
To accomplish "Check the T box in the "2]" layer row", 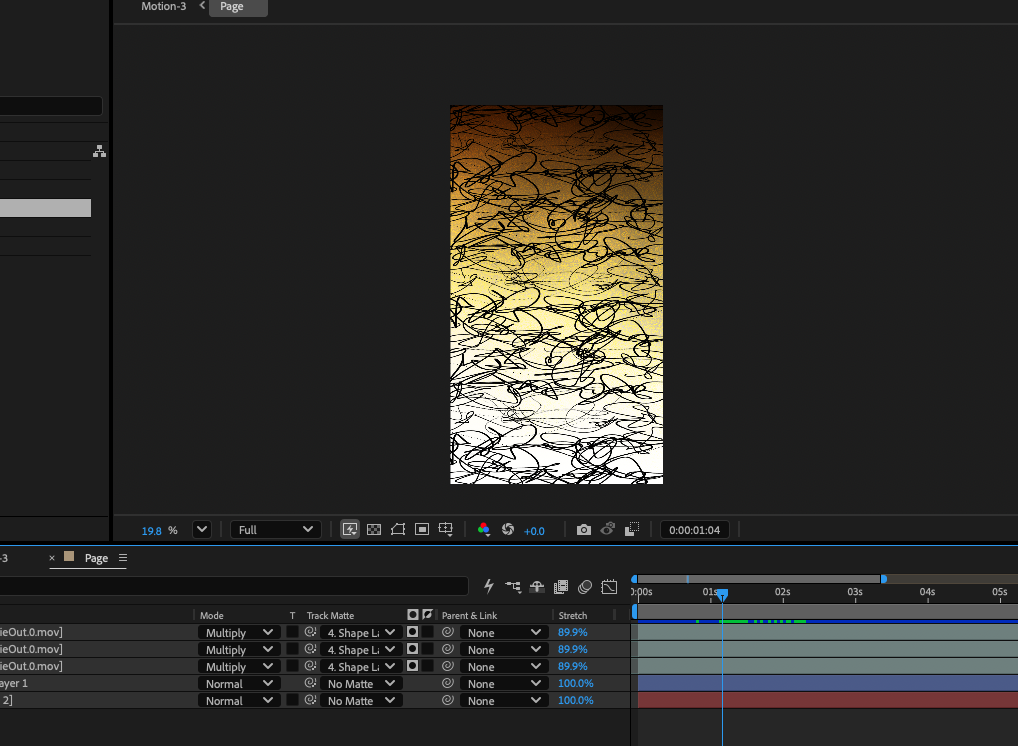I will coord(292,700).
